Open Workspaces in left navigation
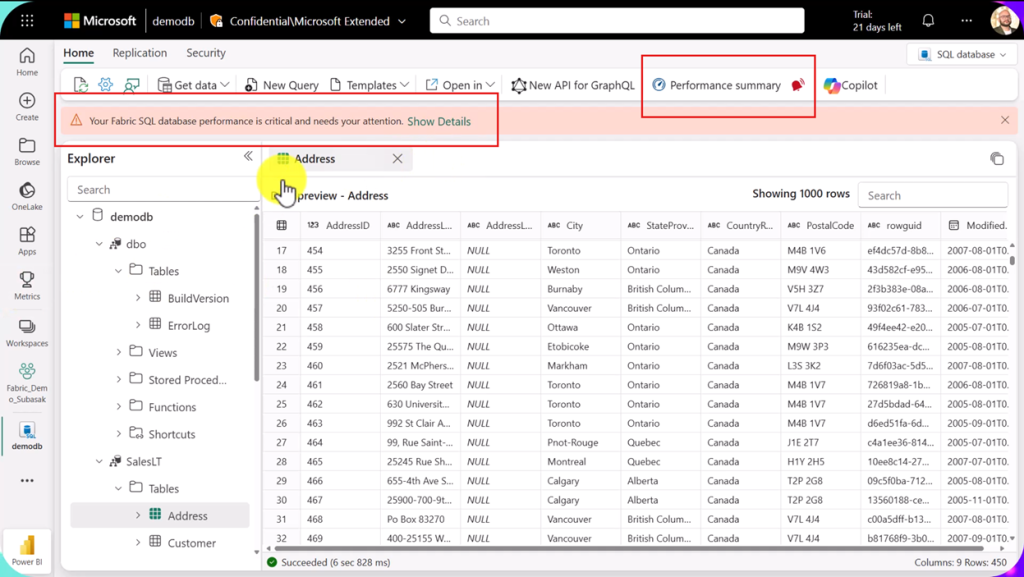This screenshot has height=577, width=1024. (x=27, y=333)
